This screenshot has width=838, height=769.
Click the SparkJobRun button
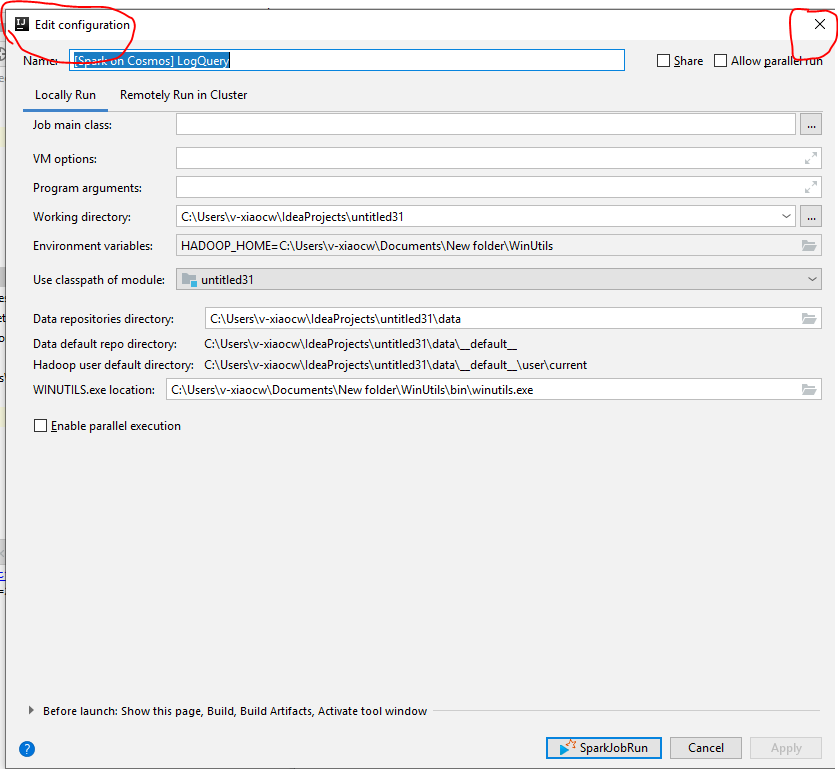pos(603,747)
